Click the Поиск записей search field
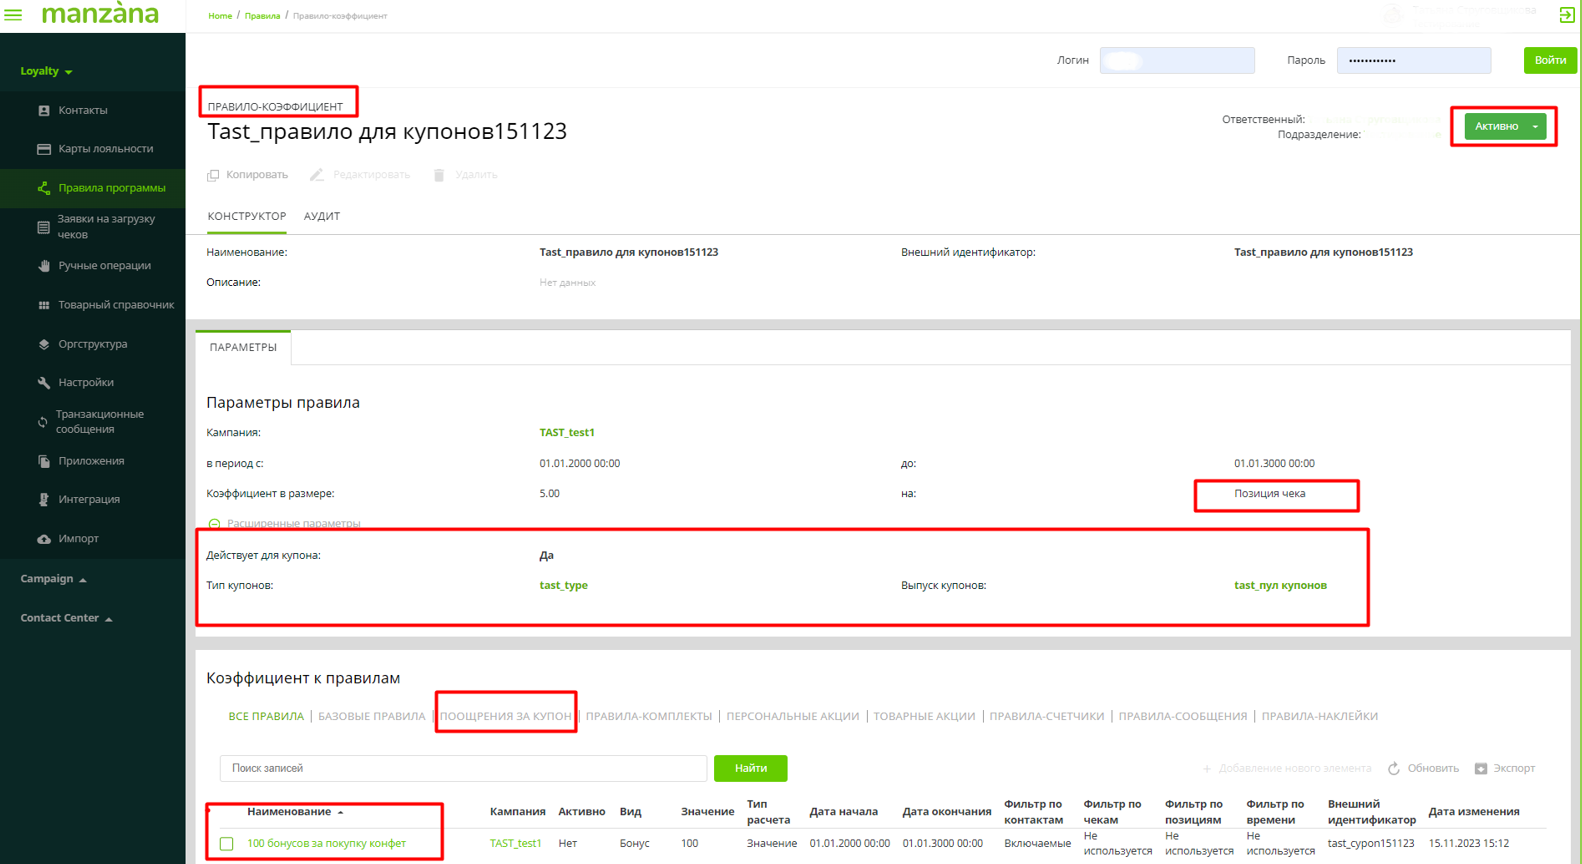 click(463, 768)
